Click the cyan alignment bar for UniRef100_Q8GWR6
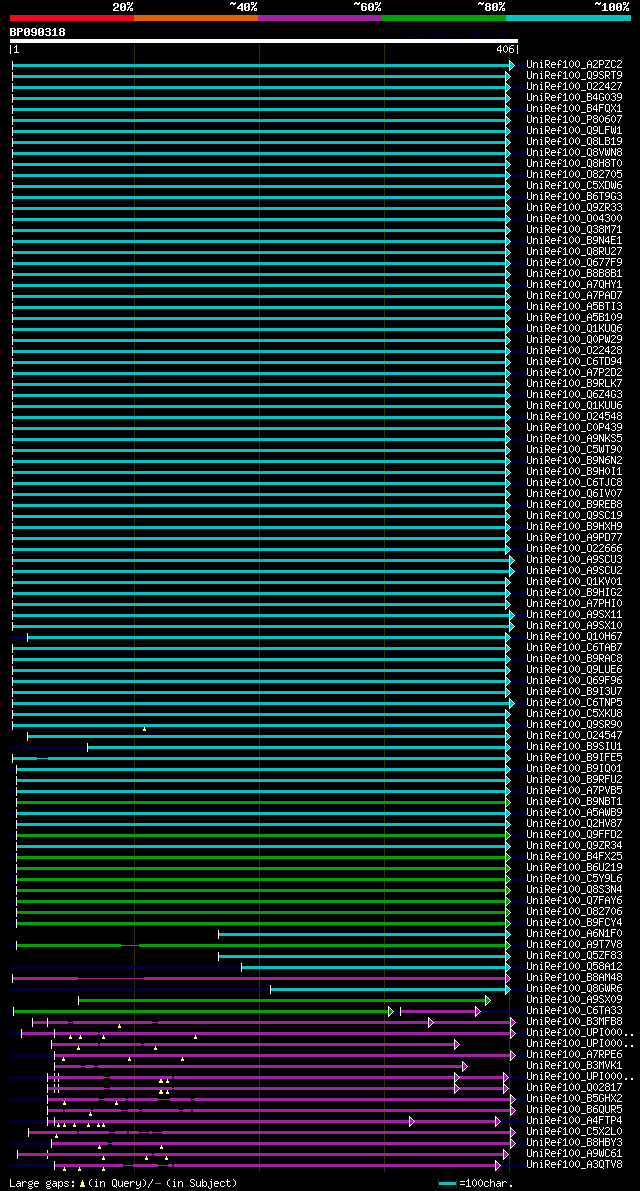Image resolution: width=640 pixels, height=1191 pixels. coord(390,990)
